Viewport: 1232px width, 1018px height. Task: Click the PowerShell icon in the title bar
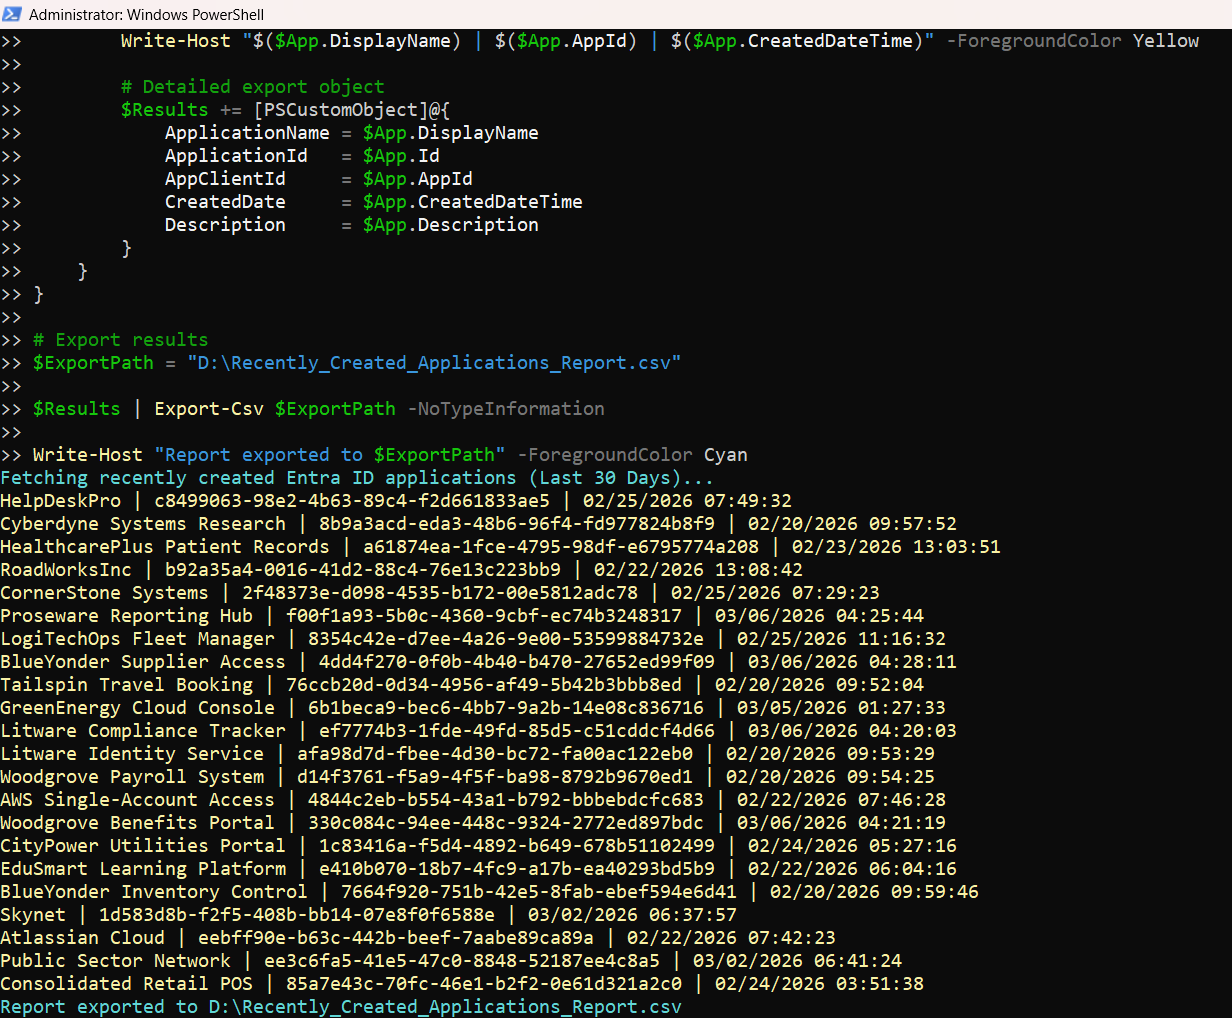[x=13, y=14]
